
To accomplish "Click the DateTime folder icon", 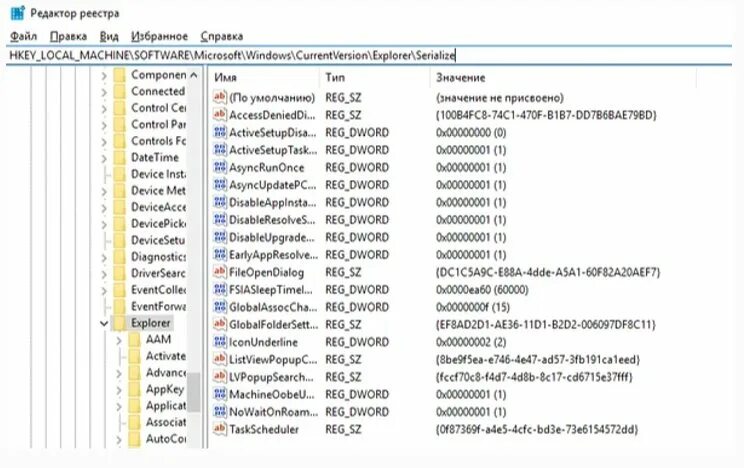I will click(120, 158).
